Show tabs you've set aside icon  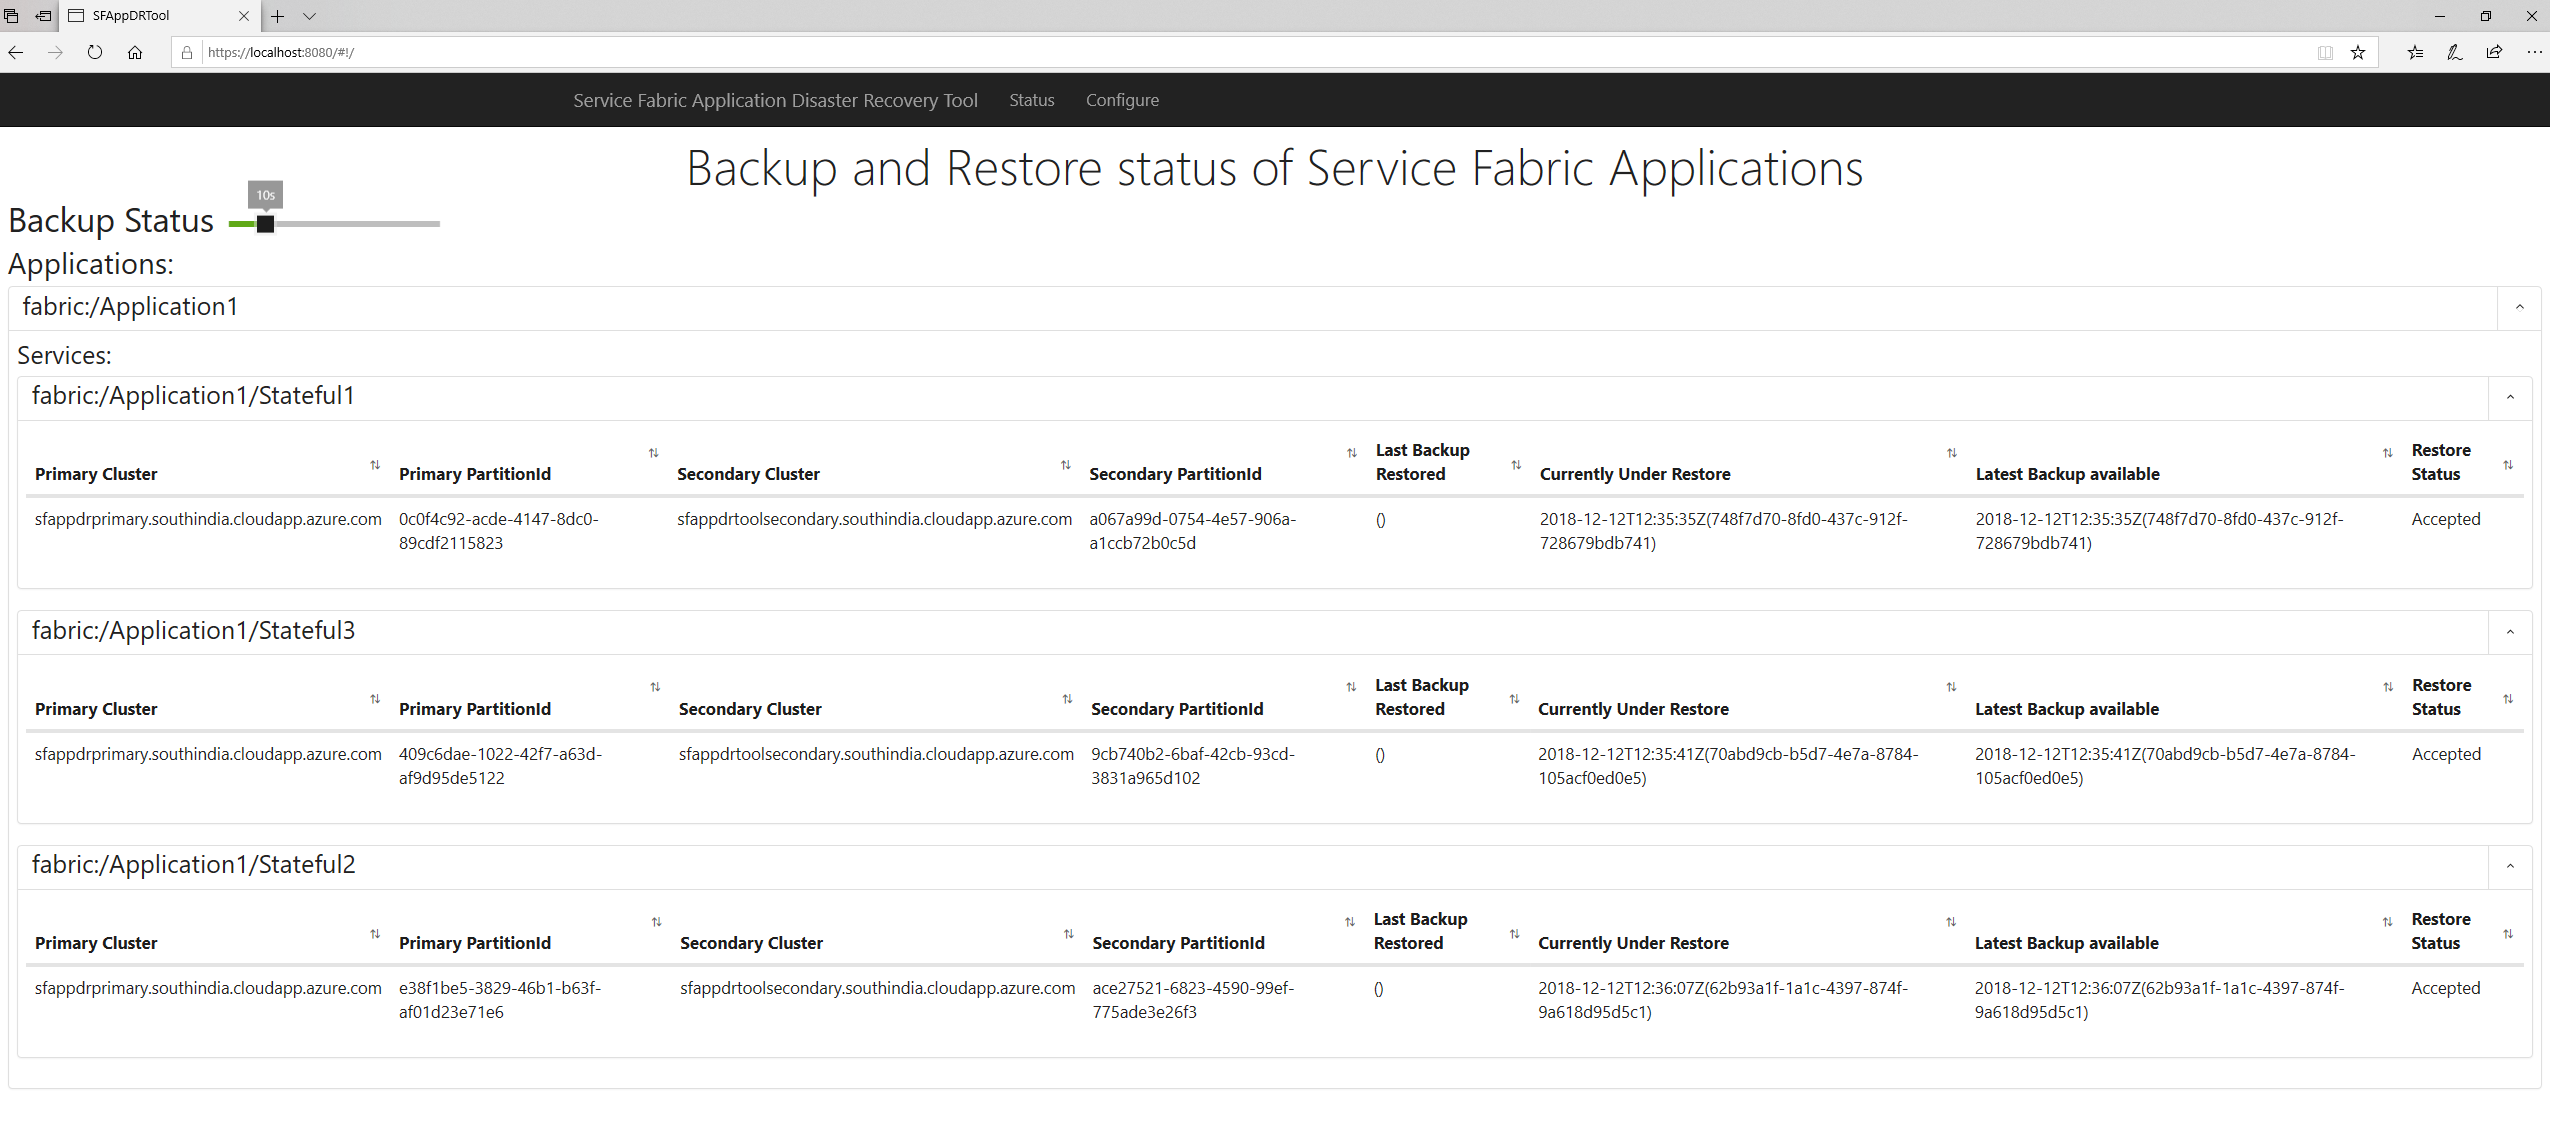click(12, 16)
